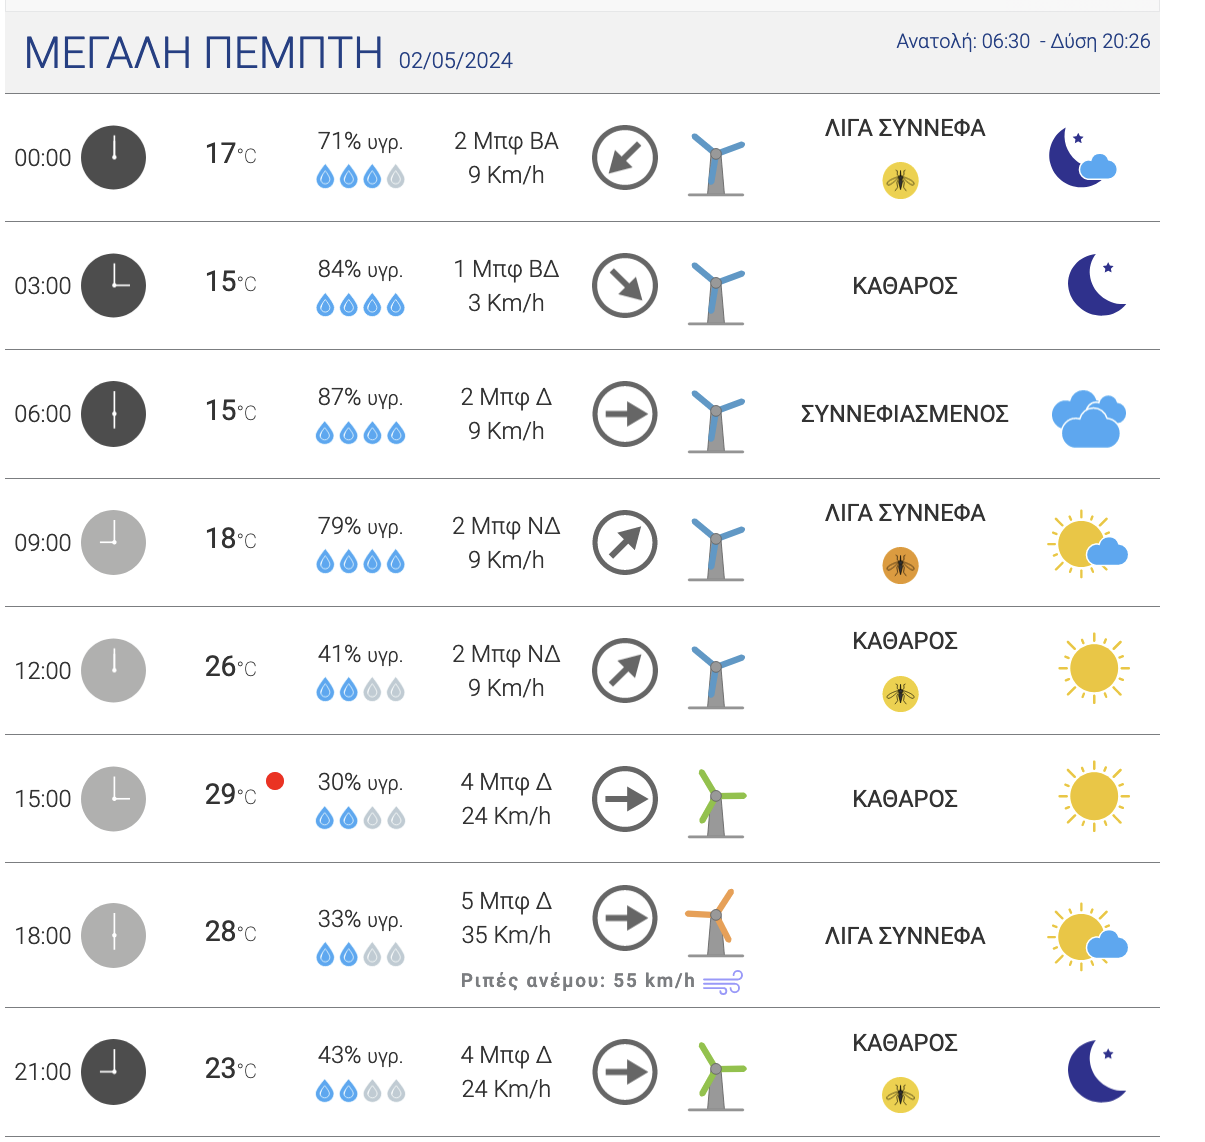Click the 29°C temperature reading
1205x1142 pixels.
(x=230, y=795)
